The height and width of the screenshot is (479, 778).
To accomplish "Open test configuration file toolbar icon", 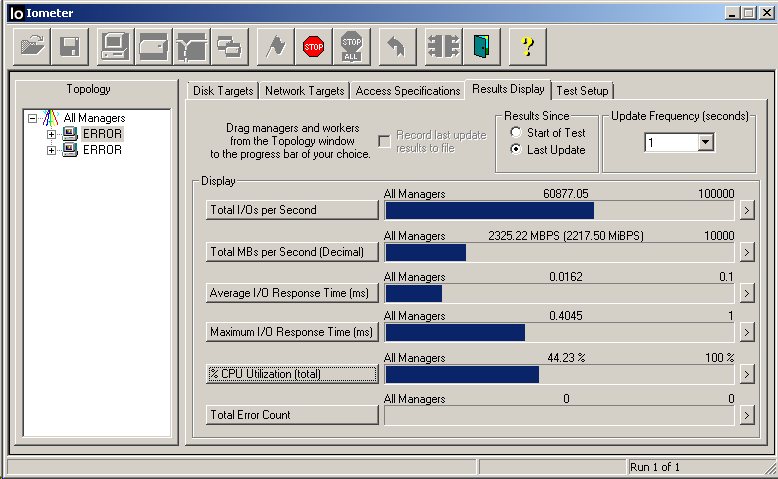I will click(32, 47).
